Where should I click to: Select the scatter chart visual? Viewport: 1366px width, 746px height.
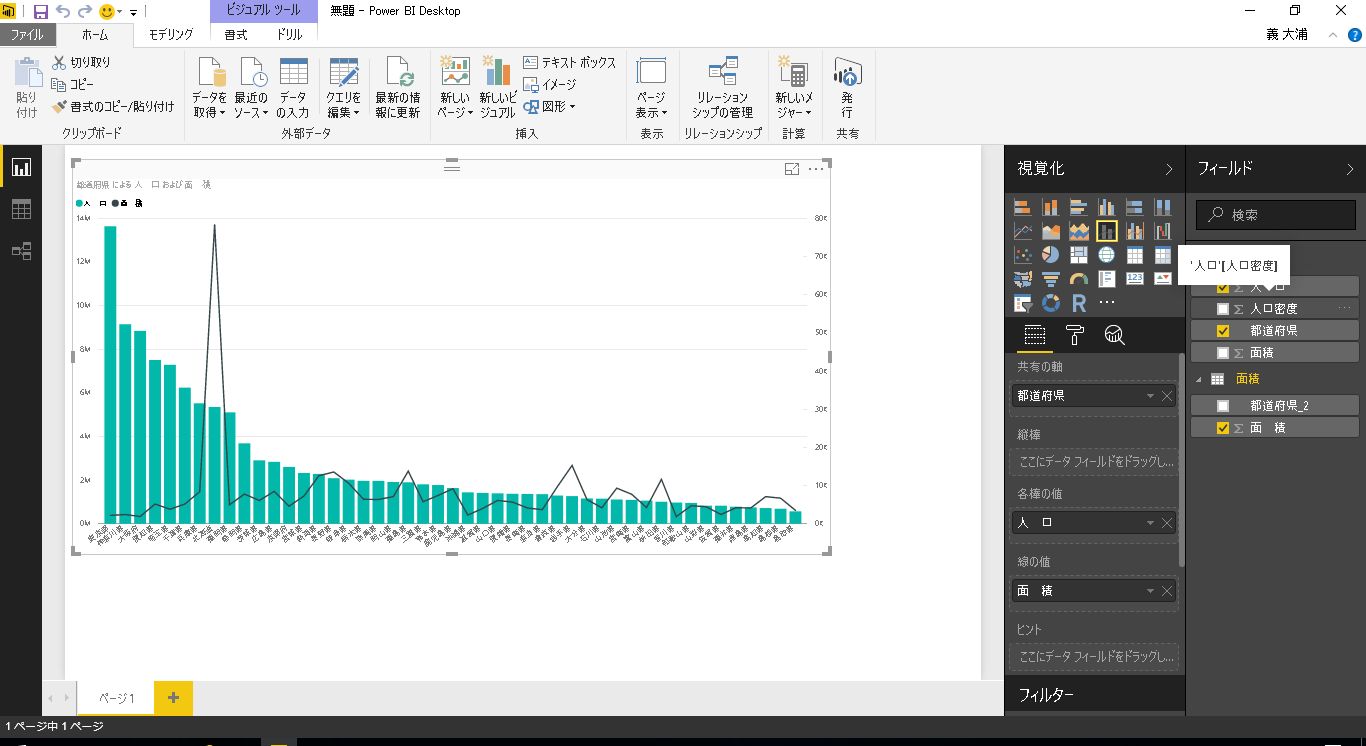tap(1022, 255)
